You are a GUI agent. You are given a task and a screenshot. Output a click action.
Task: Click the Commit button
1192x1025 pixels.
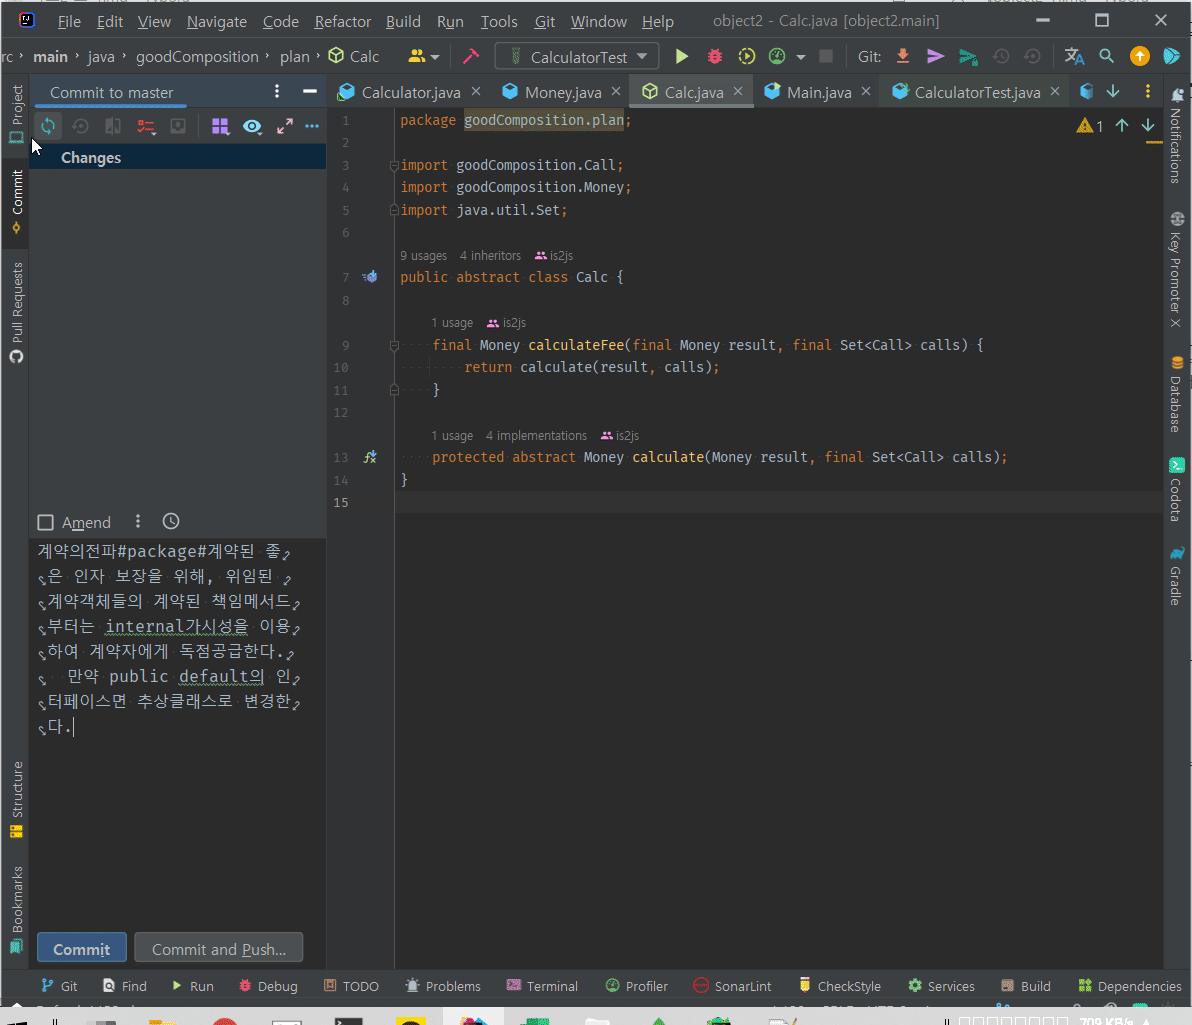(x=82, y=949)
